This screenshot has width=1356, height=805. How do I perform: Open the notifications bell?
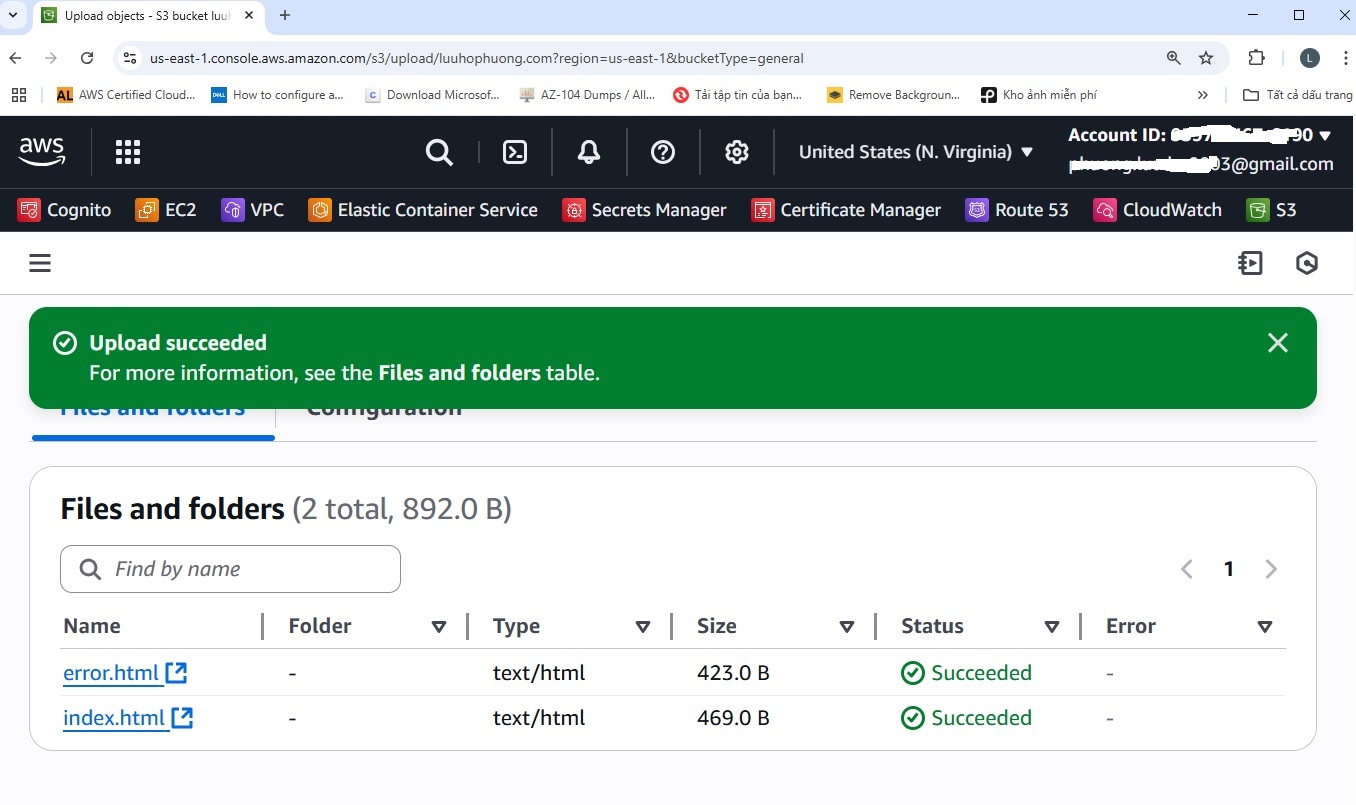pos(589,152)
